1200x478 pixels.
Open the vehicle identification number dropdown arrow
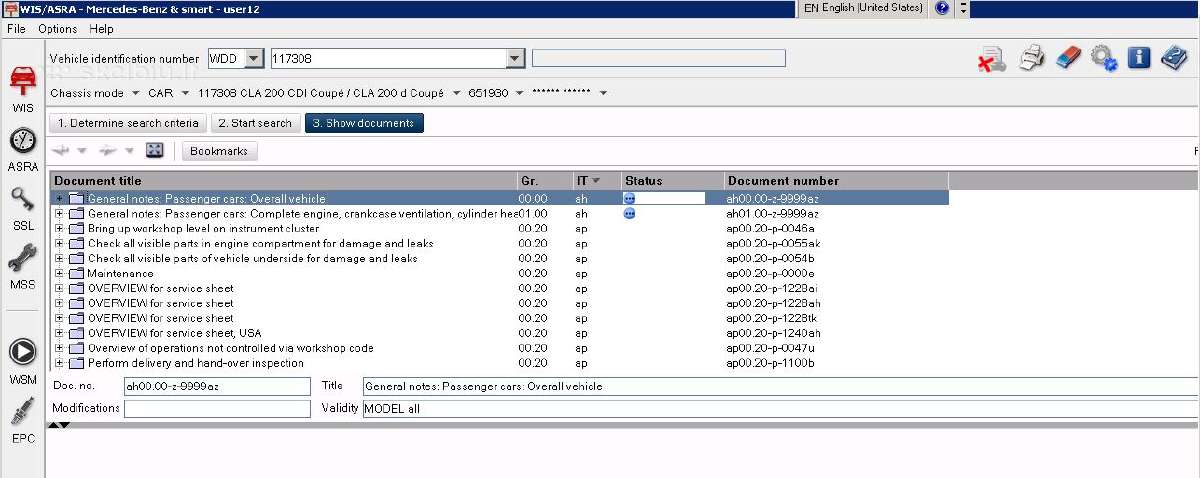point(516,59)
